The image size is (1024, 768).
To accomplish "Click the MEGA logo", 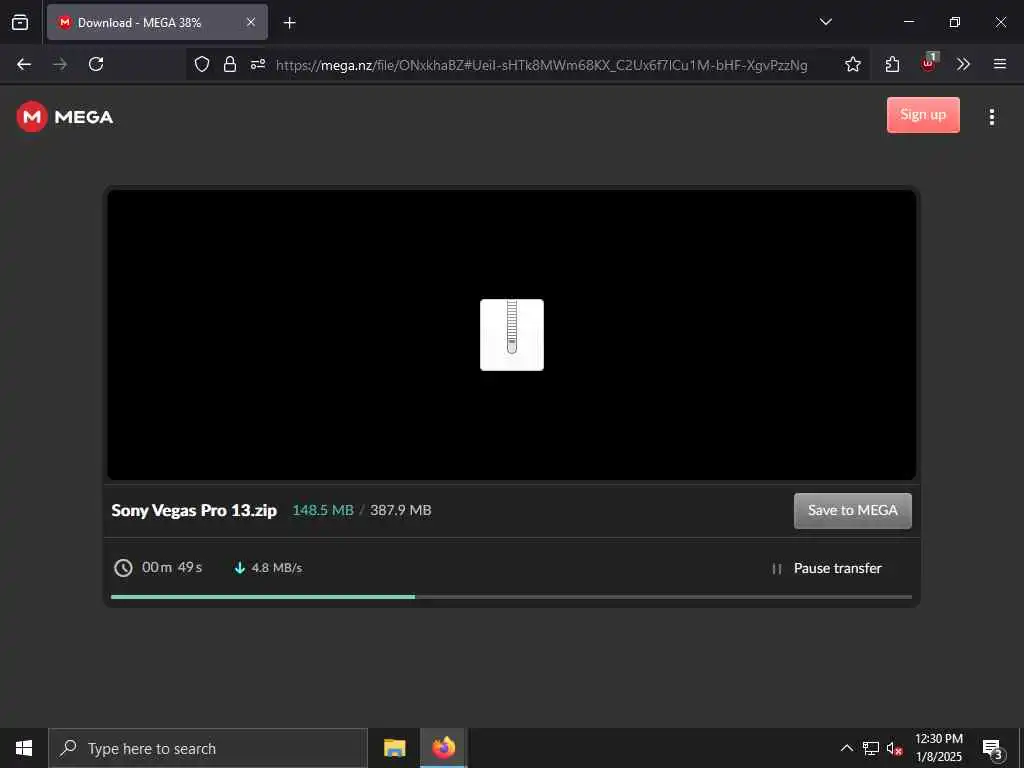I will pyautogui.click(x=65, y=117).
